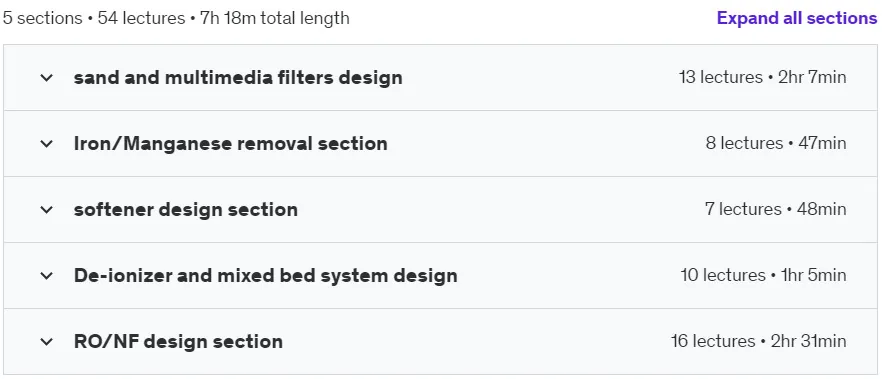The width and height of the screenshot is (882, 379).
Task: Select the sand and multimedia filters design title
Action: tap(238, 78)
